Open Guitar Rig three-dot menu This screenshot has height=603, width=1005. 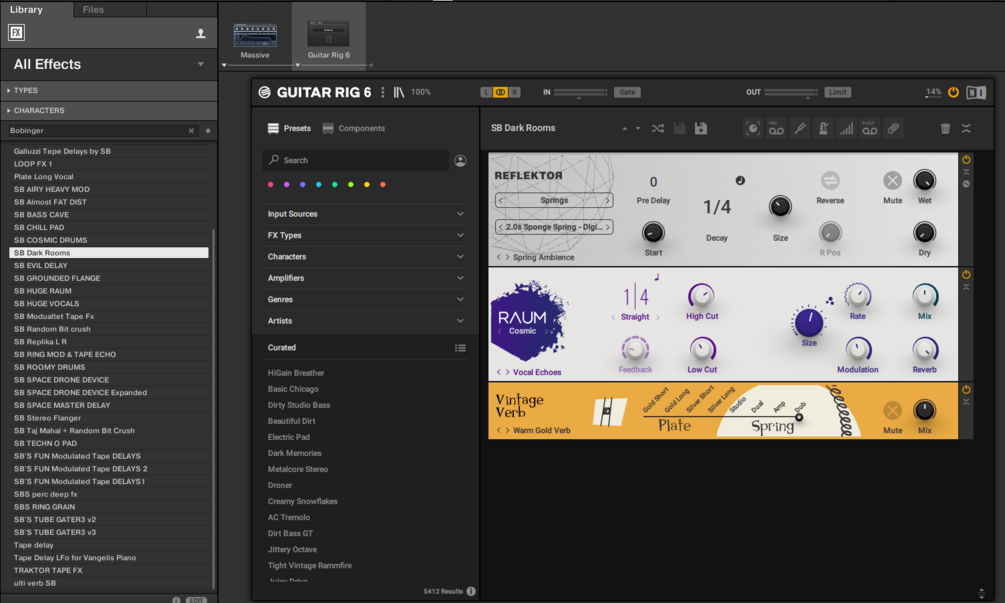click(383, 92)
